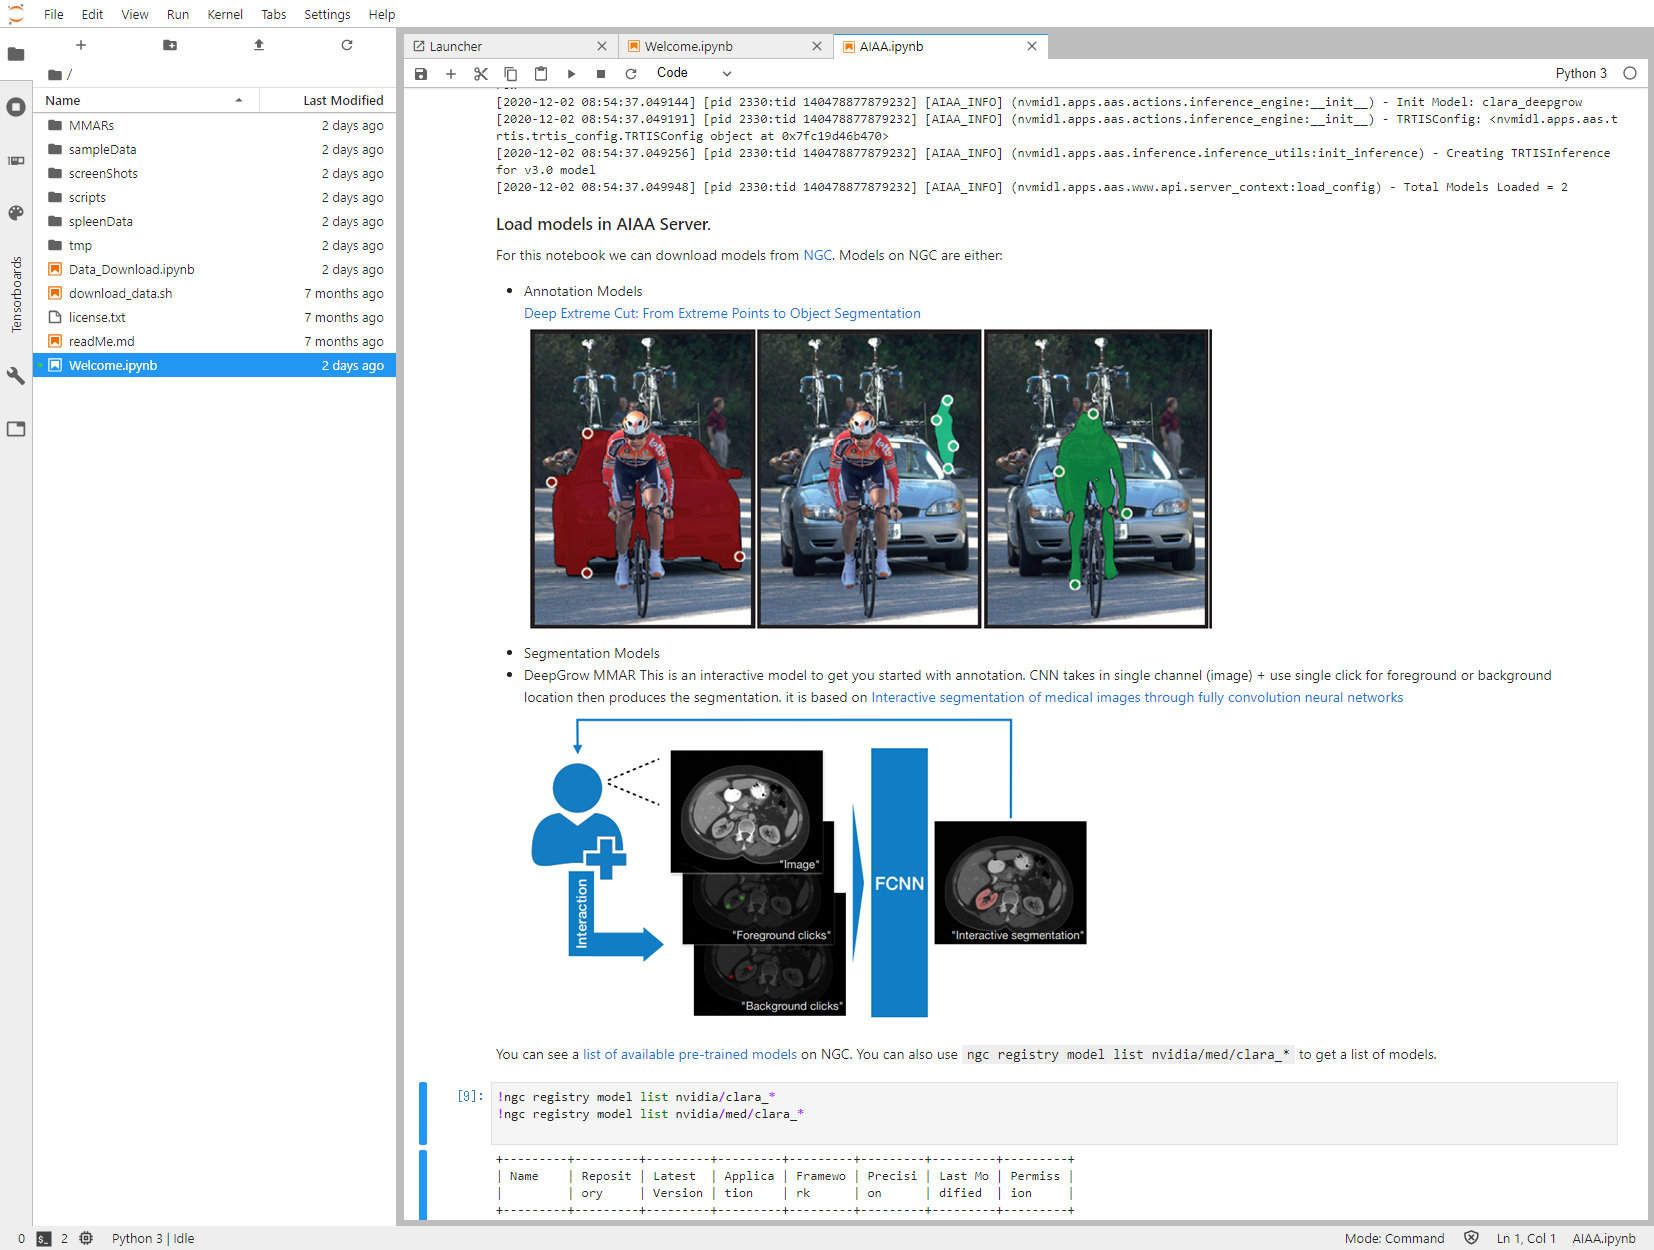Open the View menu
Viewport: 1654px width, 1250px height.
(x=135, y=14)
